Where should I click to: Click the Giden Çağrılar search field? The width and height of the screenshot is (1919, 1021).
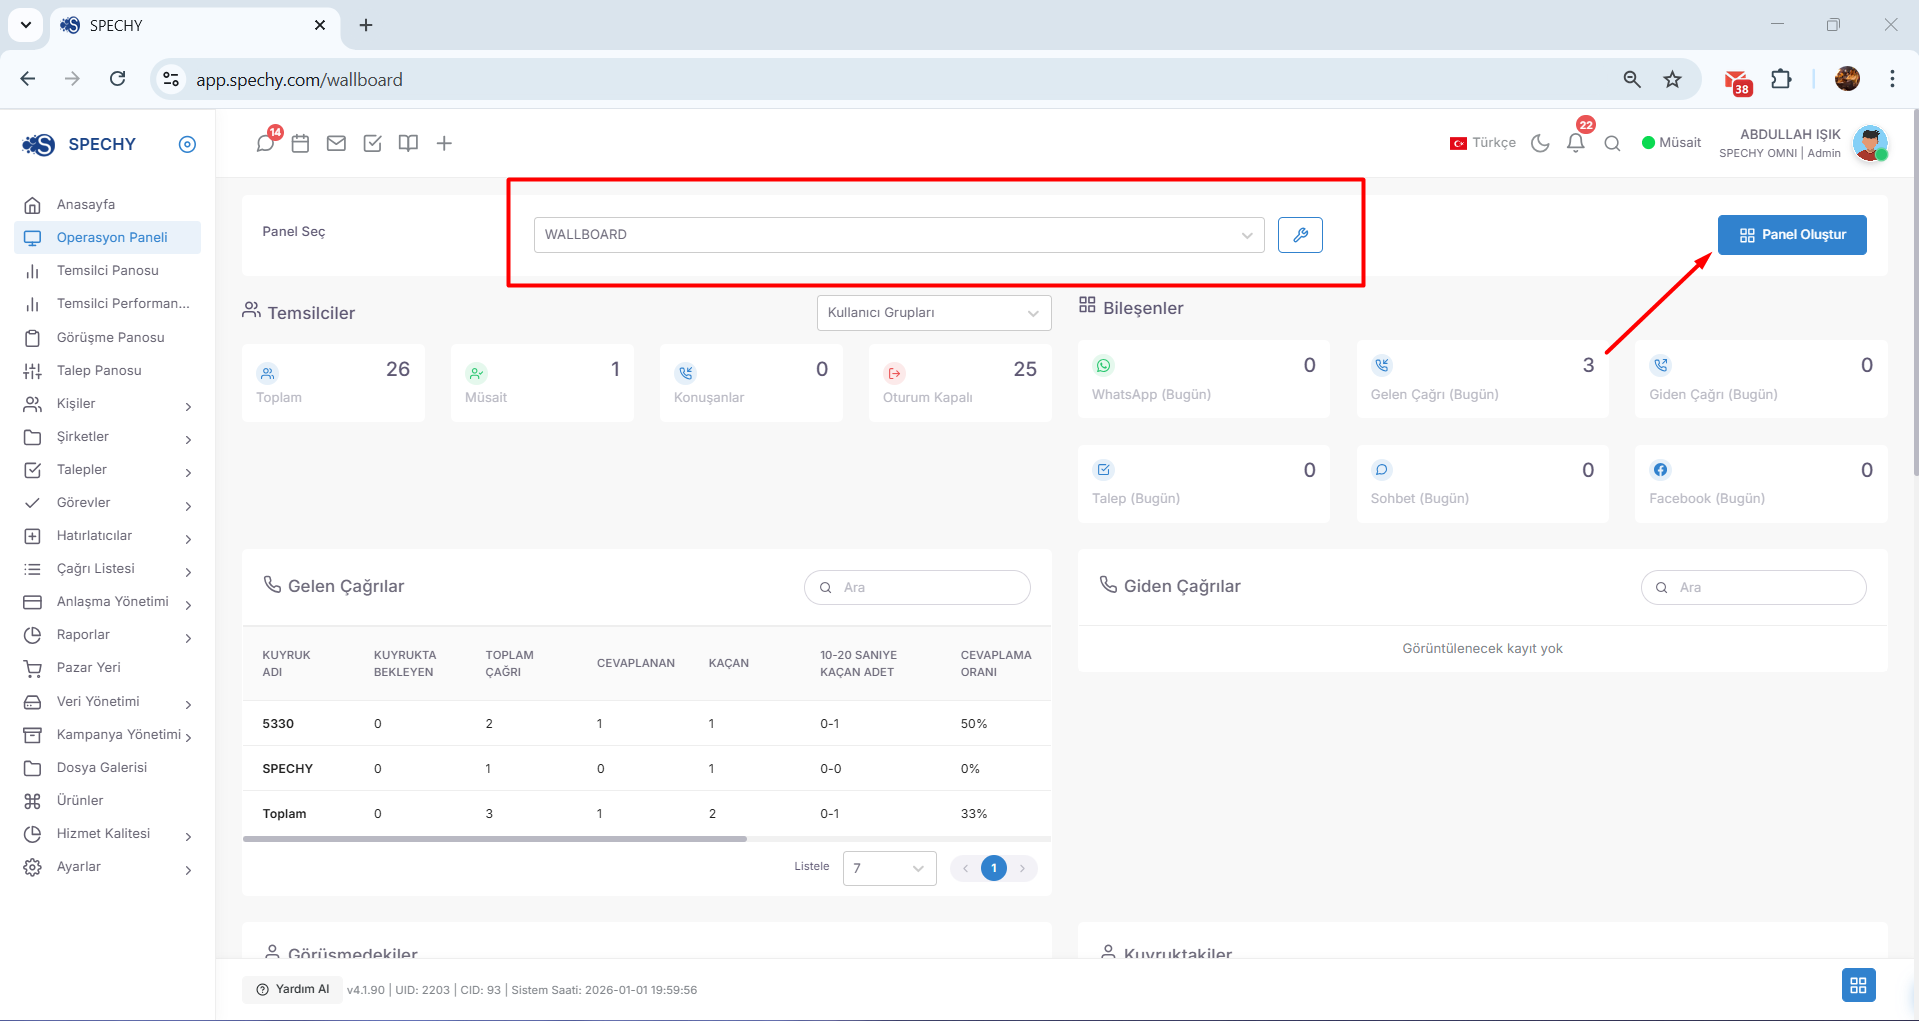1753,588
